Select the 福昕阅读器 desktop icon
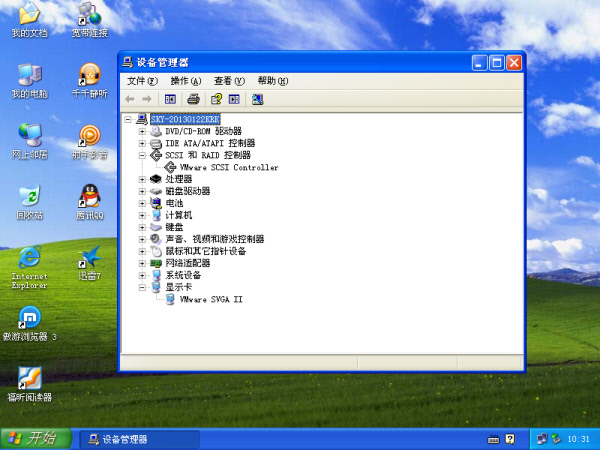Image resolution: width=600 pixels, height=450 pixels. tap(29, 384)
